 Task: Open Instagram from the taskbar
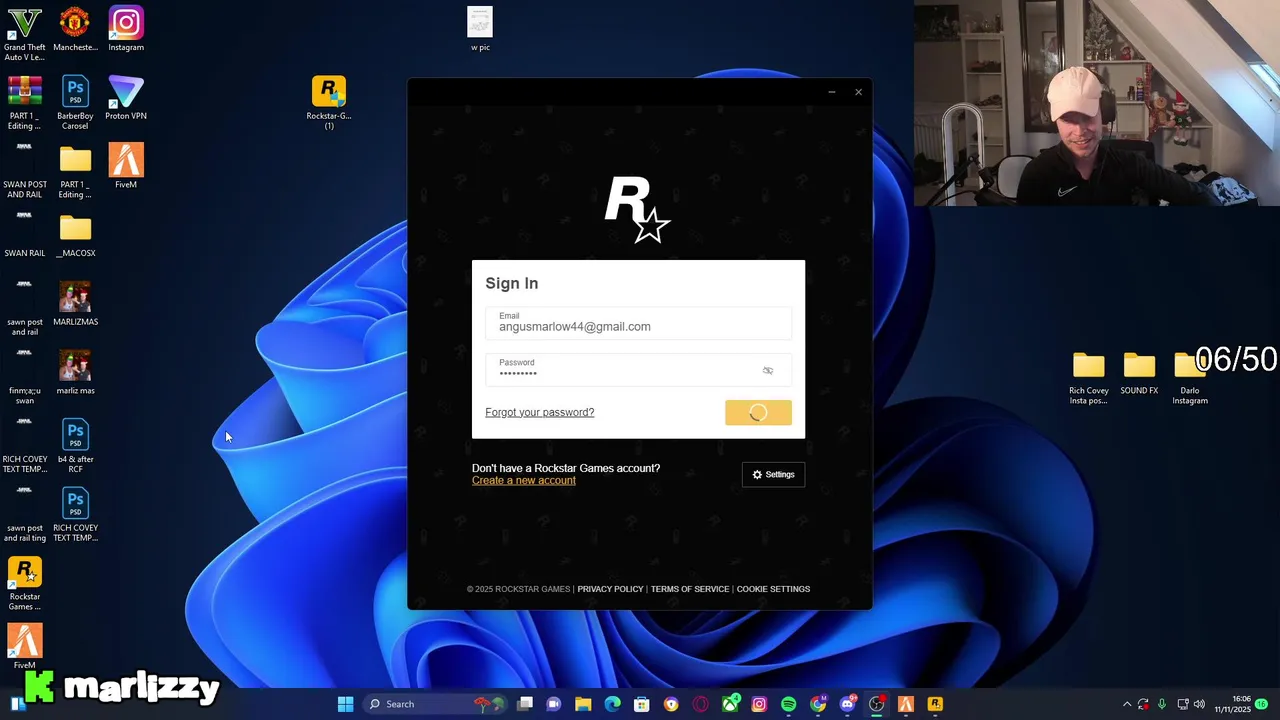pos(759,704)
